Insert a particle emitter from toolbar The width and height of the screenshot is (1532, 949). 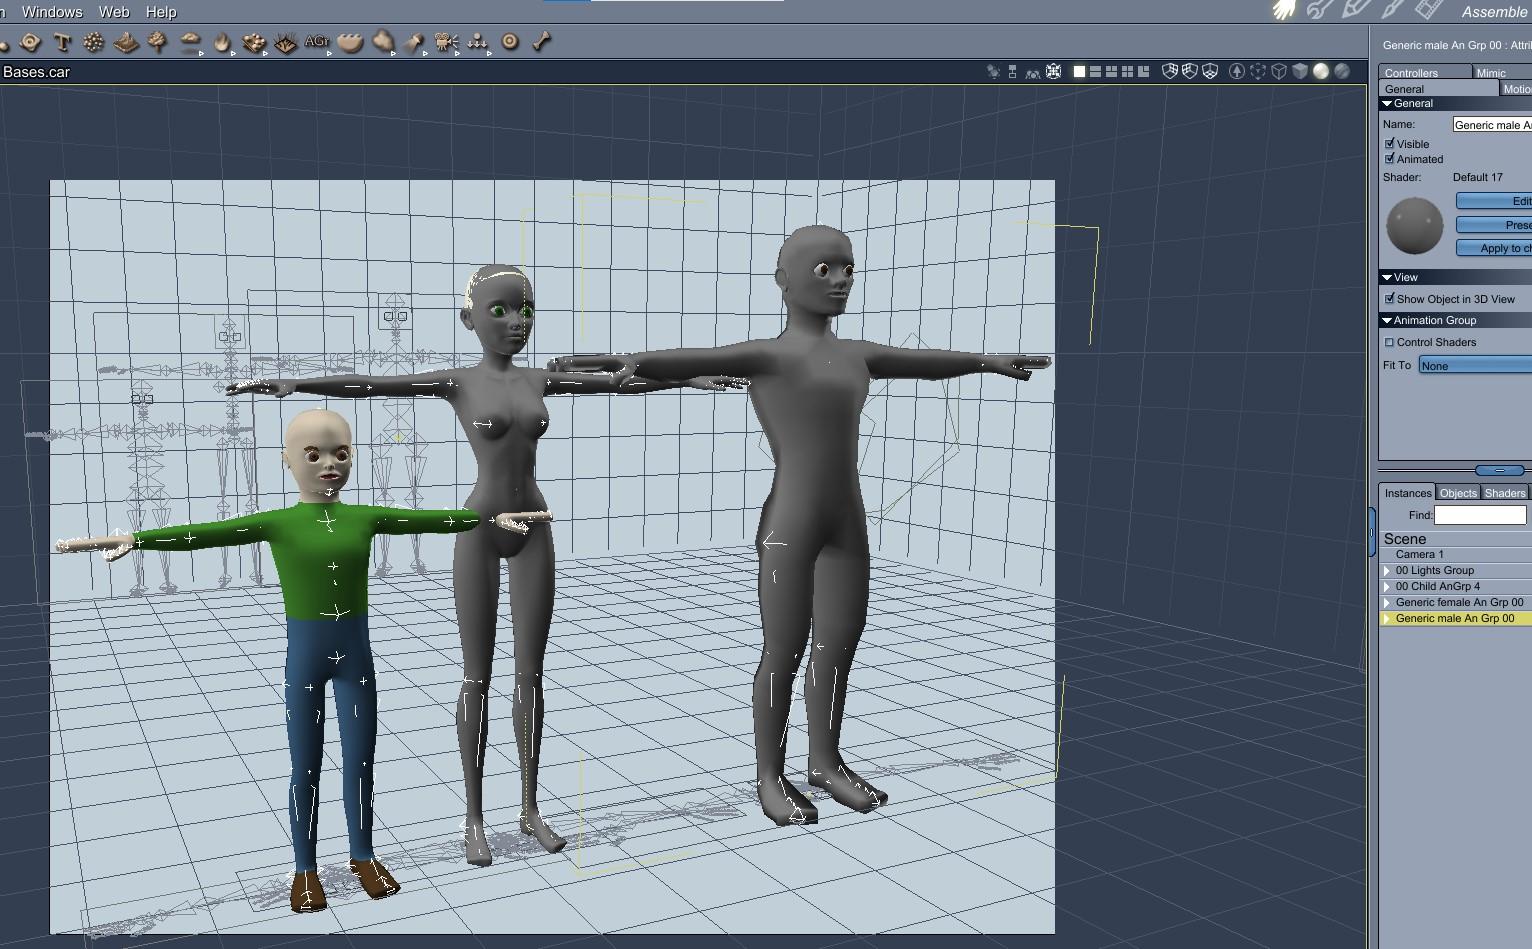94,42
